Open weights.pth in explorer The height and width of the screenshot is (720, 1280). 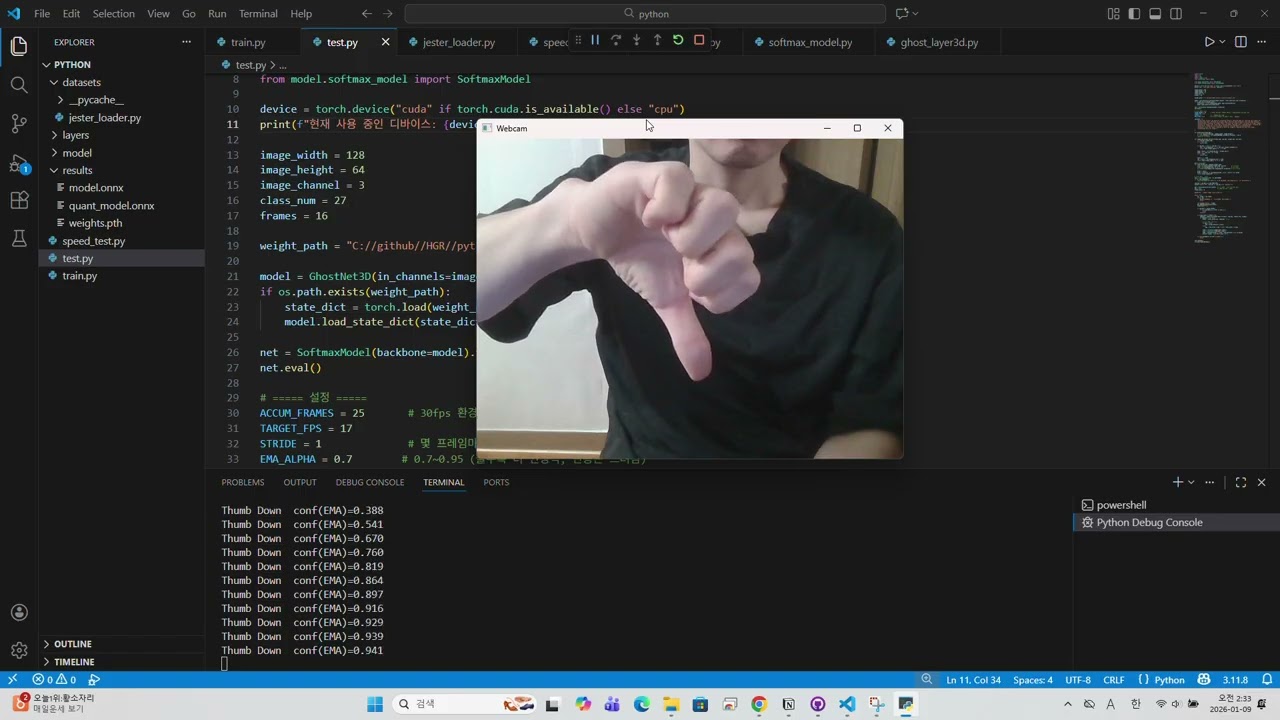tap(95, 223)
